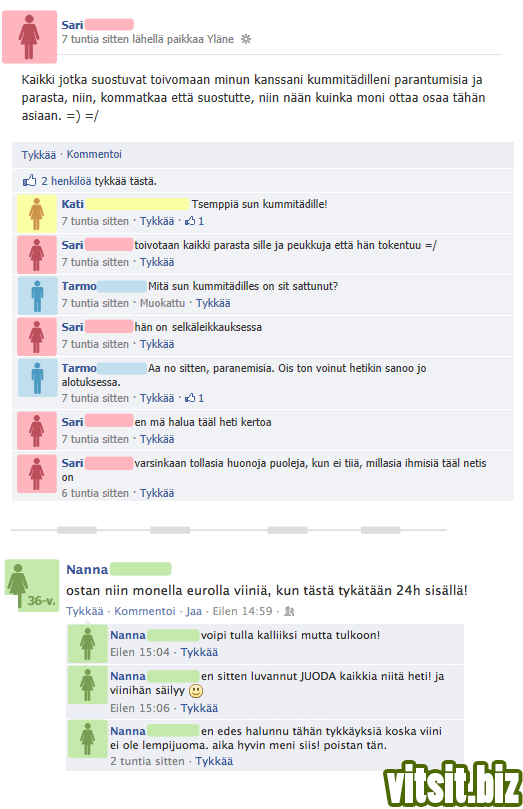Like Nanna's 'voipi tulla kalliiksi' comment
Viewport: 523px width, 809px height.
tap(199, 652)
